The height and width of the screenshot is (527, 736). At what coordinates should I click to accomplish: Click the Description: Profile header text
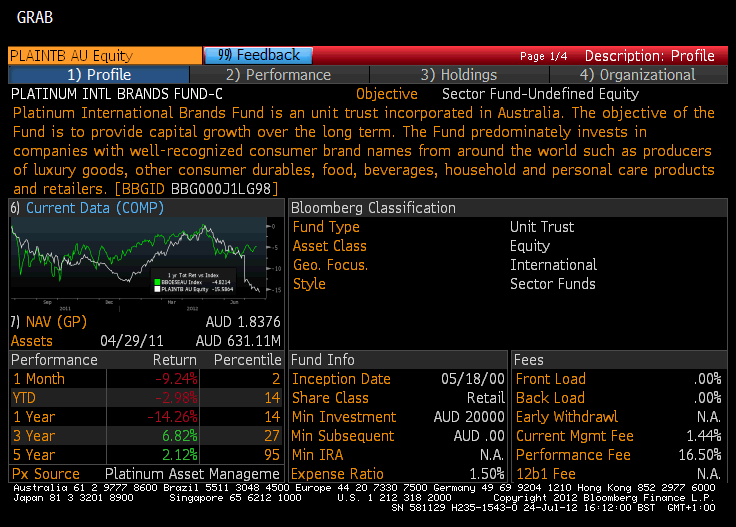point(650,56)
